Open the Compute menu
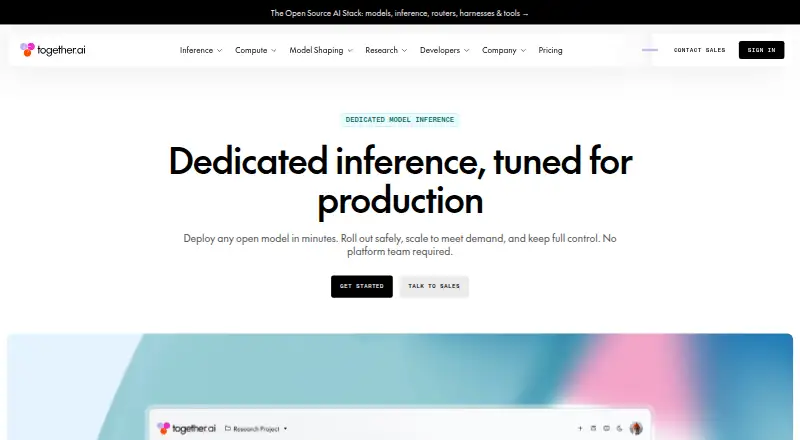Image resolution: width=800 pixels, height=440 pixels. point(251,50)
